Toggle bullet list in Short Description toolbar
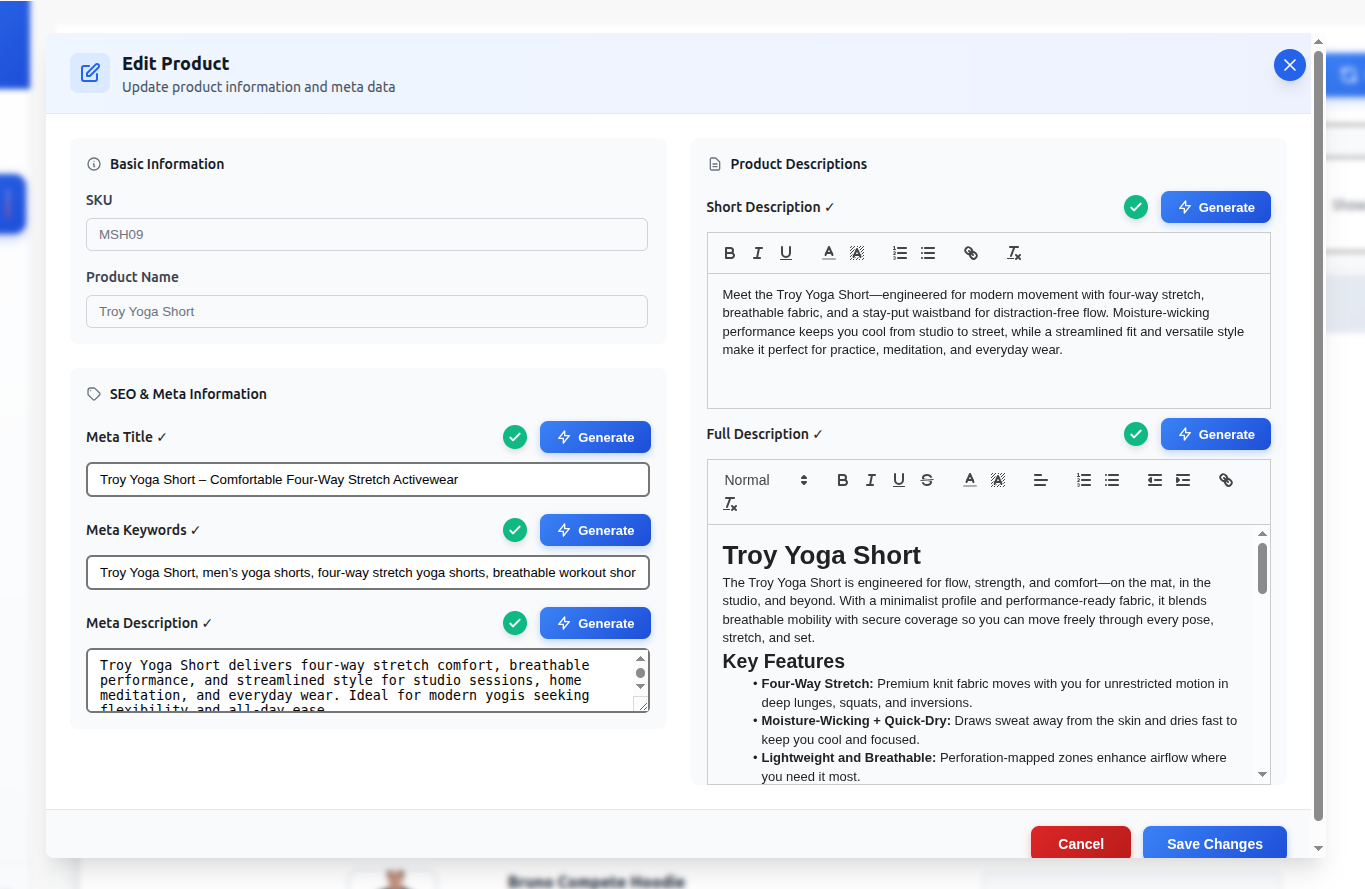Screen dimensions: 1365x889 928,253
